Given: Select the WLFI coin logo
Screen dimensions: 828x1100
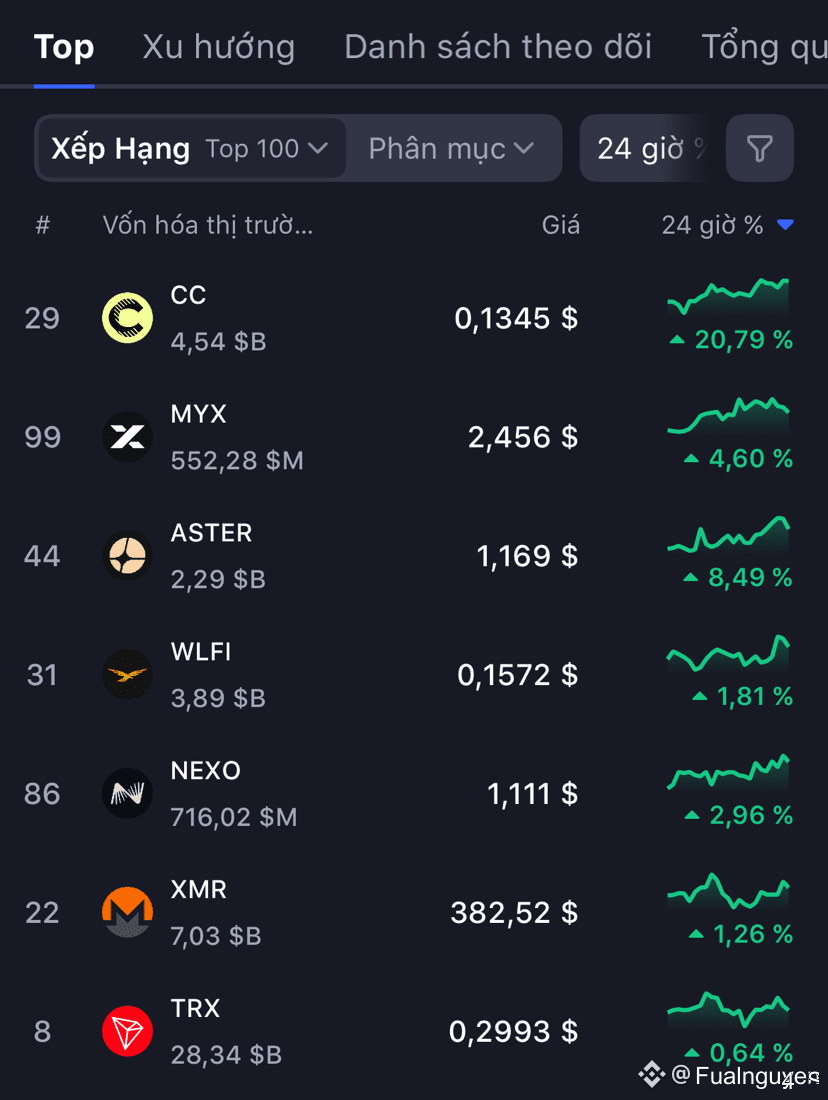Looking at the screenshot, I should tap(127, 675).
